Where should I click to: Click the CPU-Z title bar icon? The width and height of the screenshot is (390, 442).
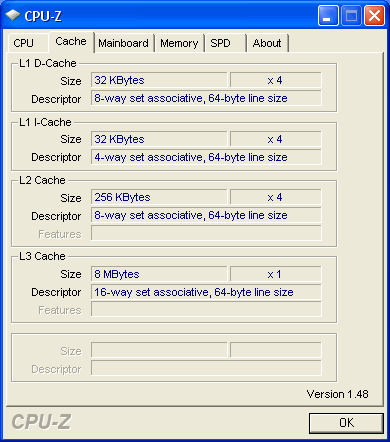tap(13, 16)
